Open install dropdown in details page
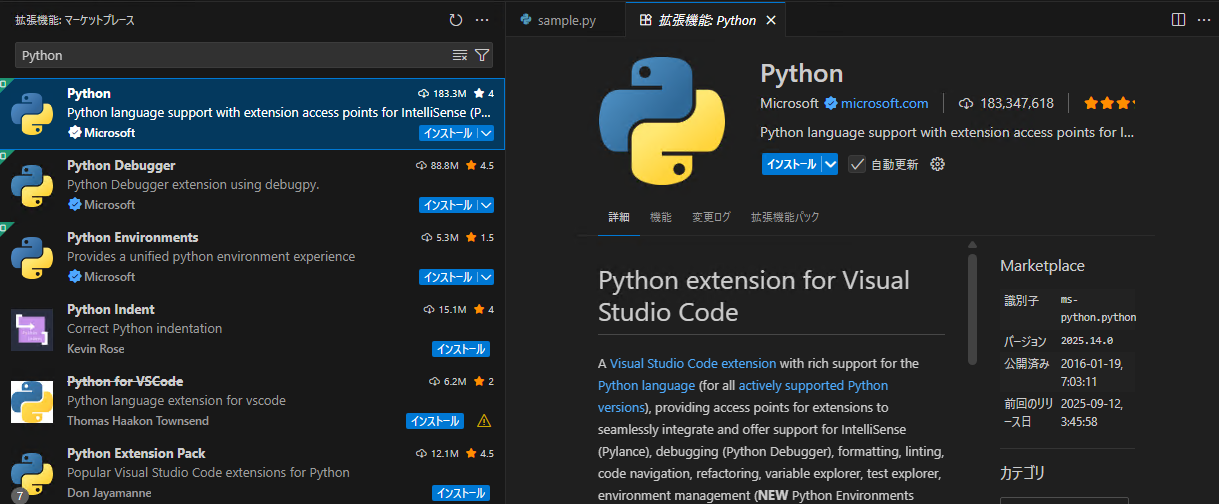This screenshot has width=1219, height=504. point(829,165)
